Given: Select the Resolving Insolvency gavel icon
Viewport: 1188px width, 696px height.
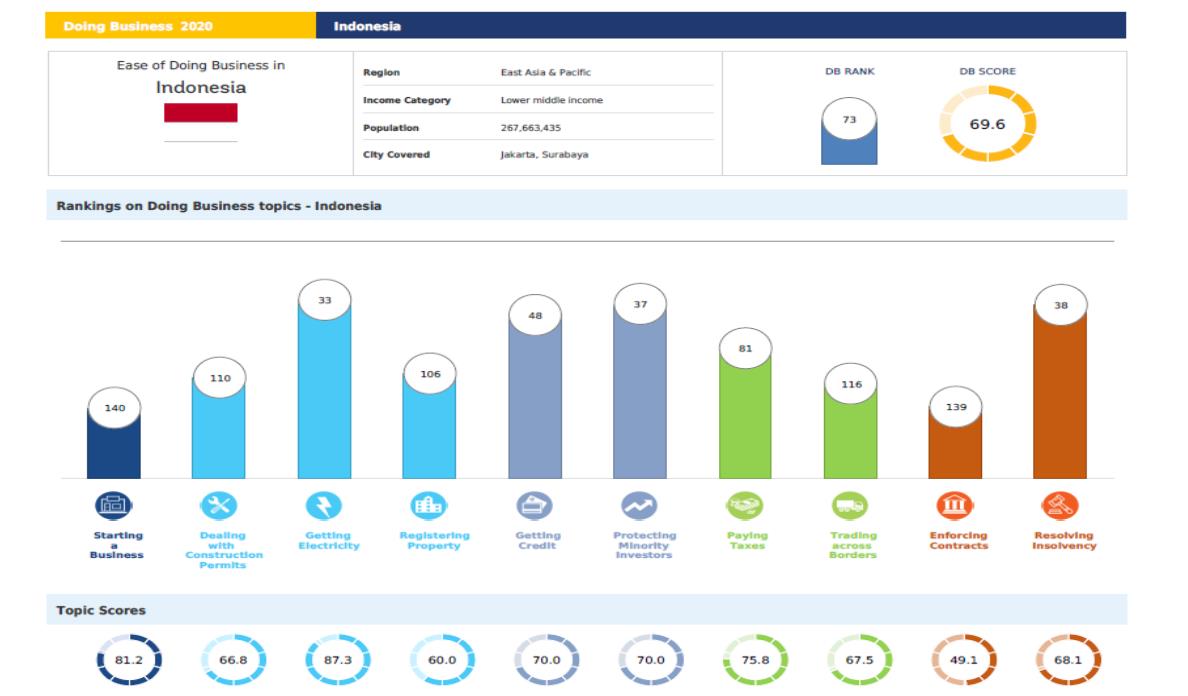Looking at the screenshot, I should tap(1061, 506).
